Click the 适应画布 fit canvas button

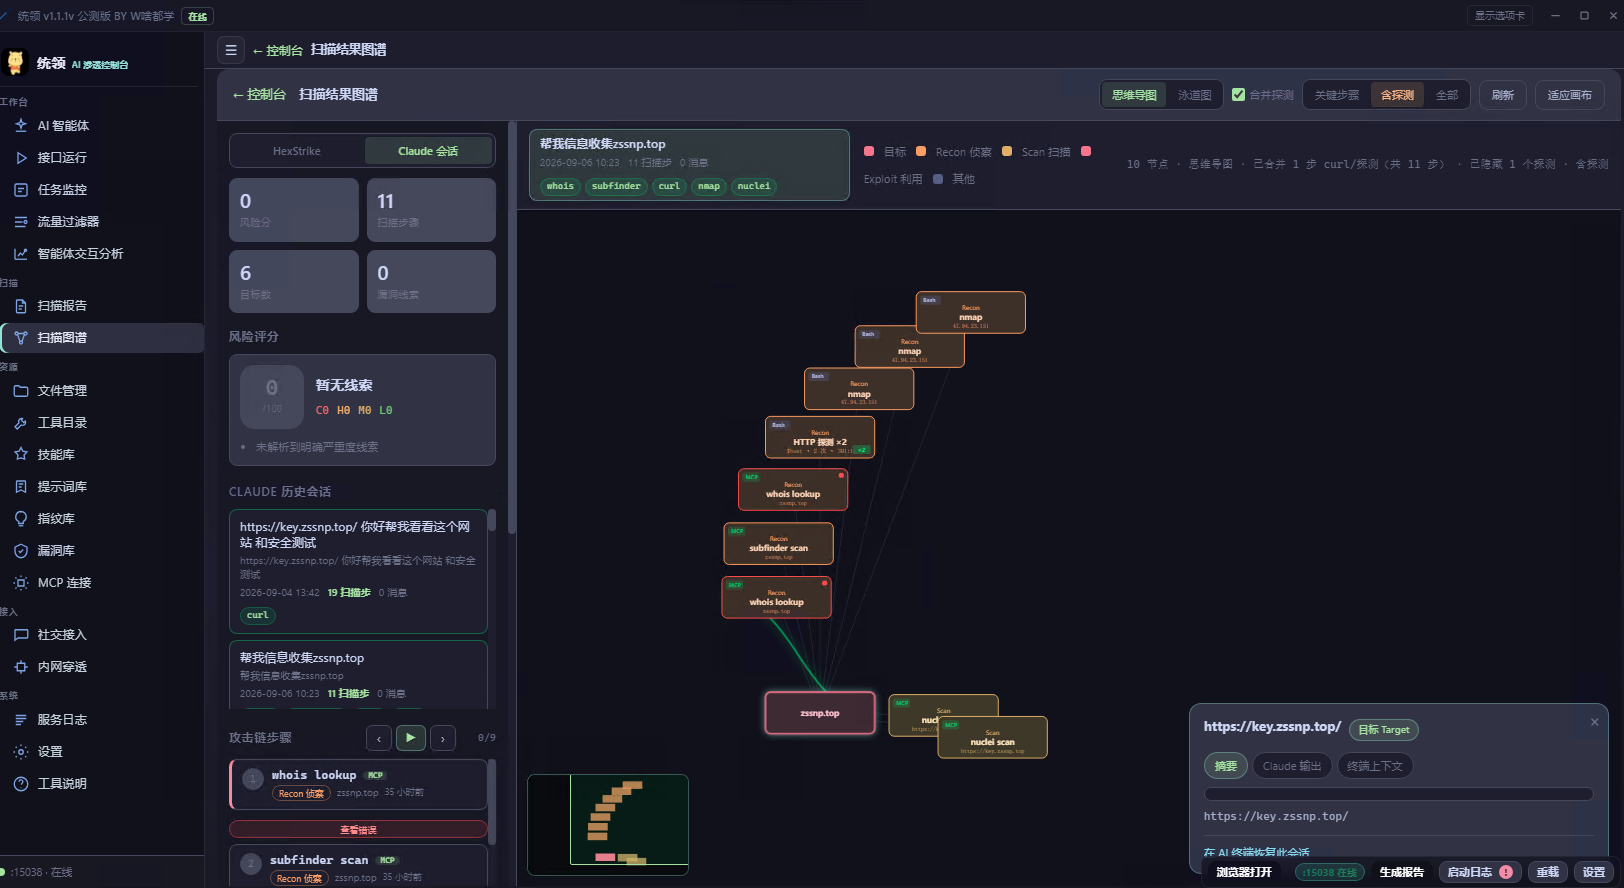1570,95
